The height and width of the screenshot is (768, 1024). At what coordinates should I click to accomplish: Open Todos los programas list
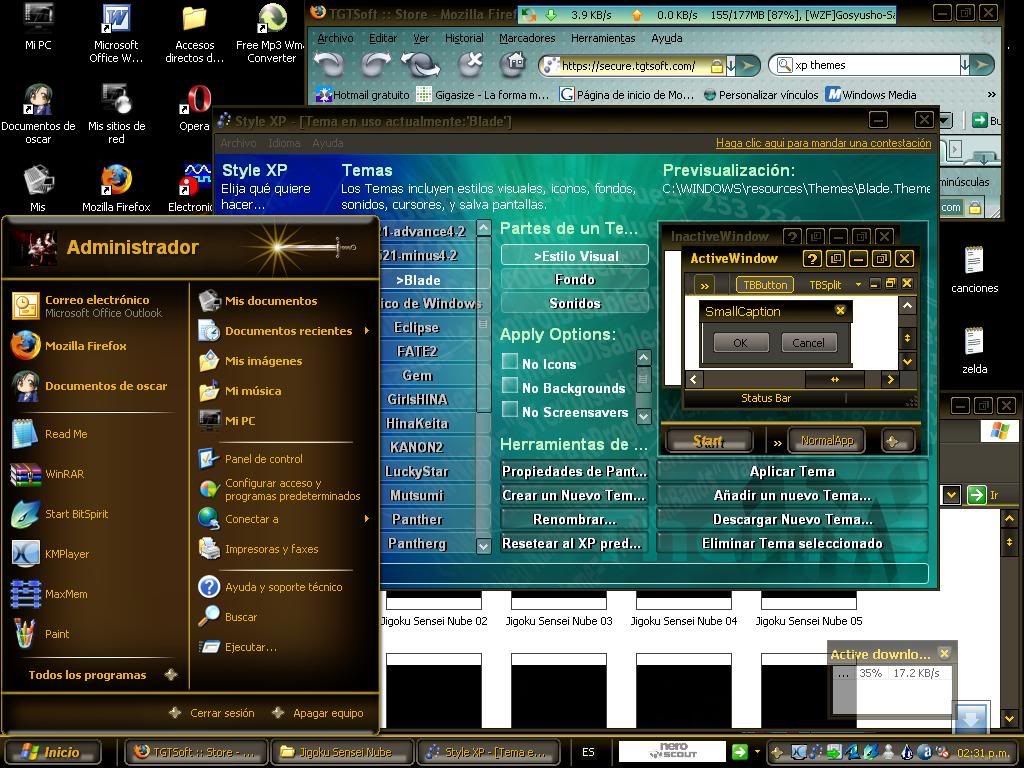(x=103, y=675)
